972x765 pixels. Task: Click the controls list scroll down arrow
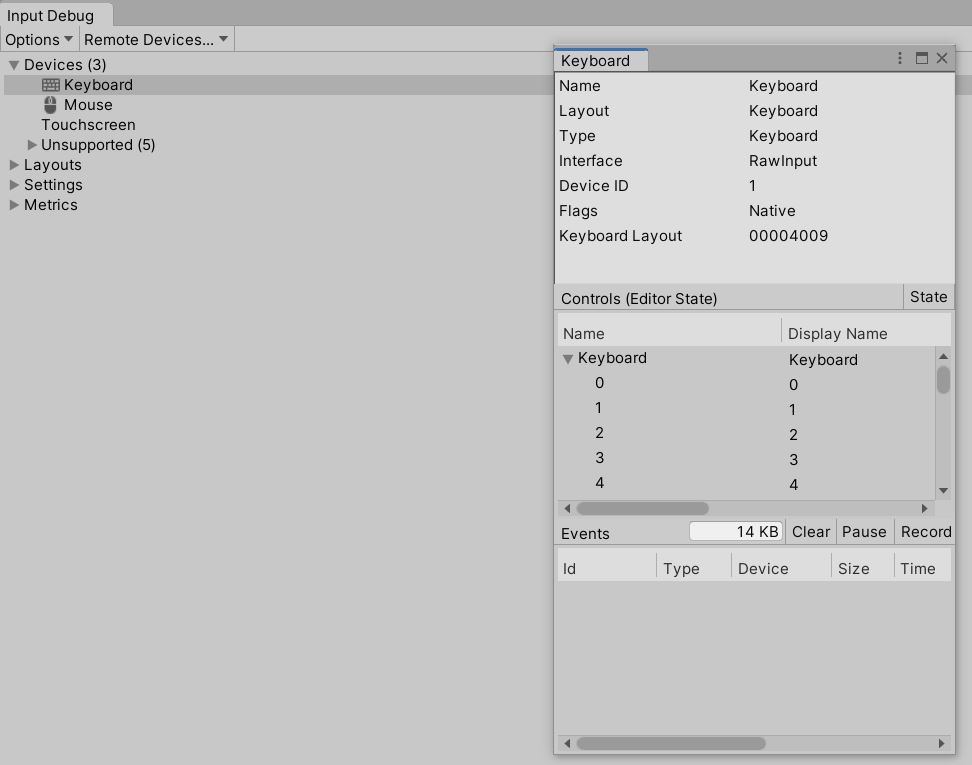tap(943, 490)
